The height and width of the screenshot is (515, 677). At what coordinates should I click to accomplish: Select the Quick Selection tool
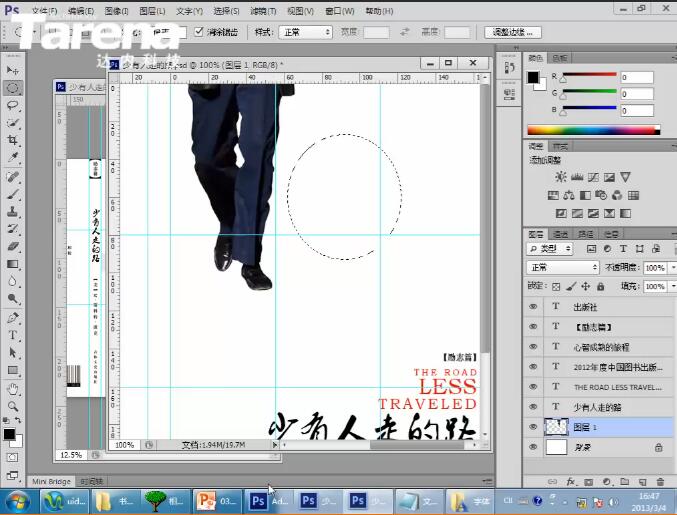[x=13, y=123]
